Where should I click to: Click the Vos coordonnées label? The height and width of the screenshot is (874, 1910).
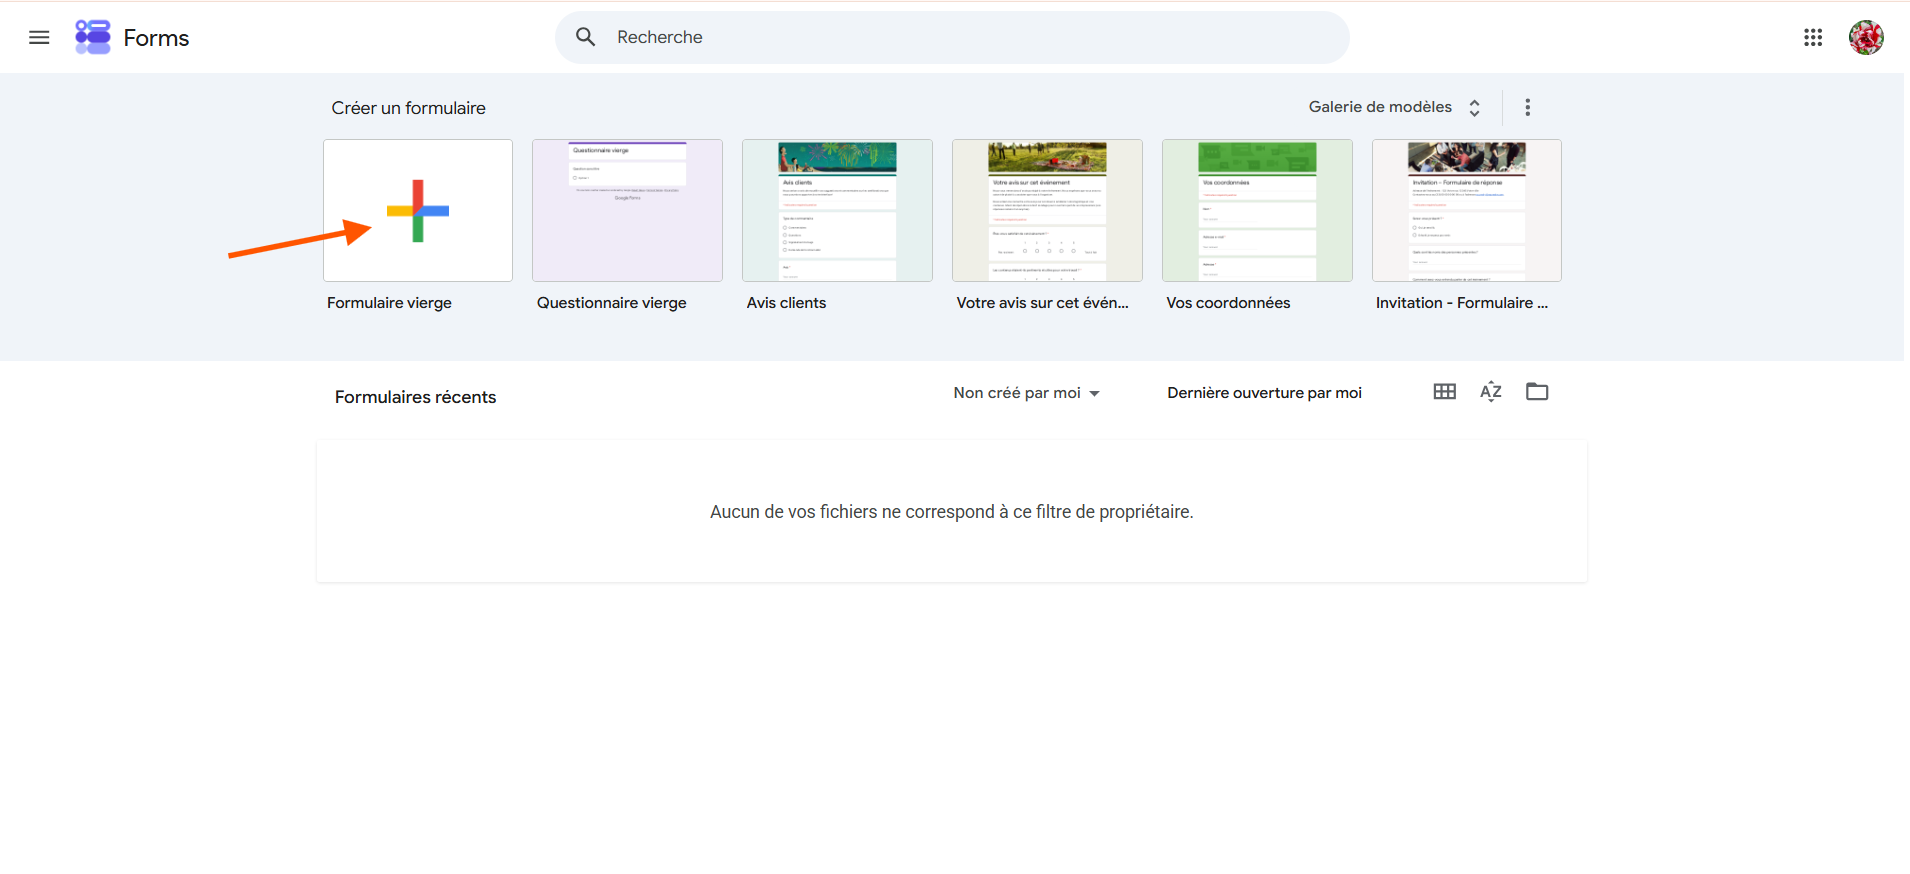[1228, 303]
